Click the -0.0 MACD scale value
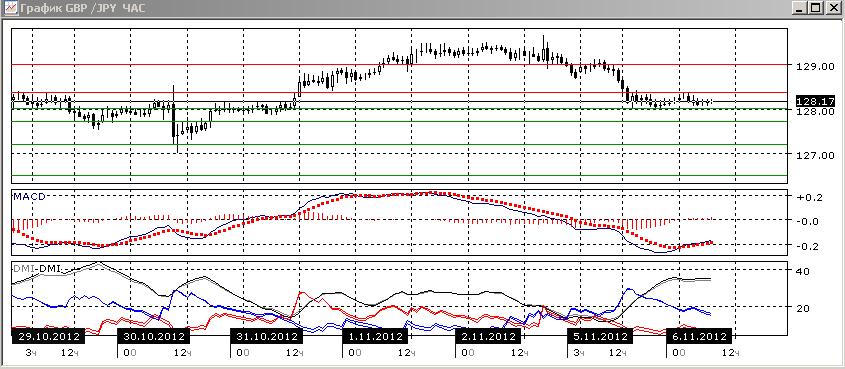This screenshot has height=369, width=845. click(x=807, y=221)
